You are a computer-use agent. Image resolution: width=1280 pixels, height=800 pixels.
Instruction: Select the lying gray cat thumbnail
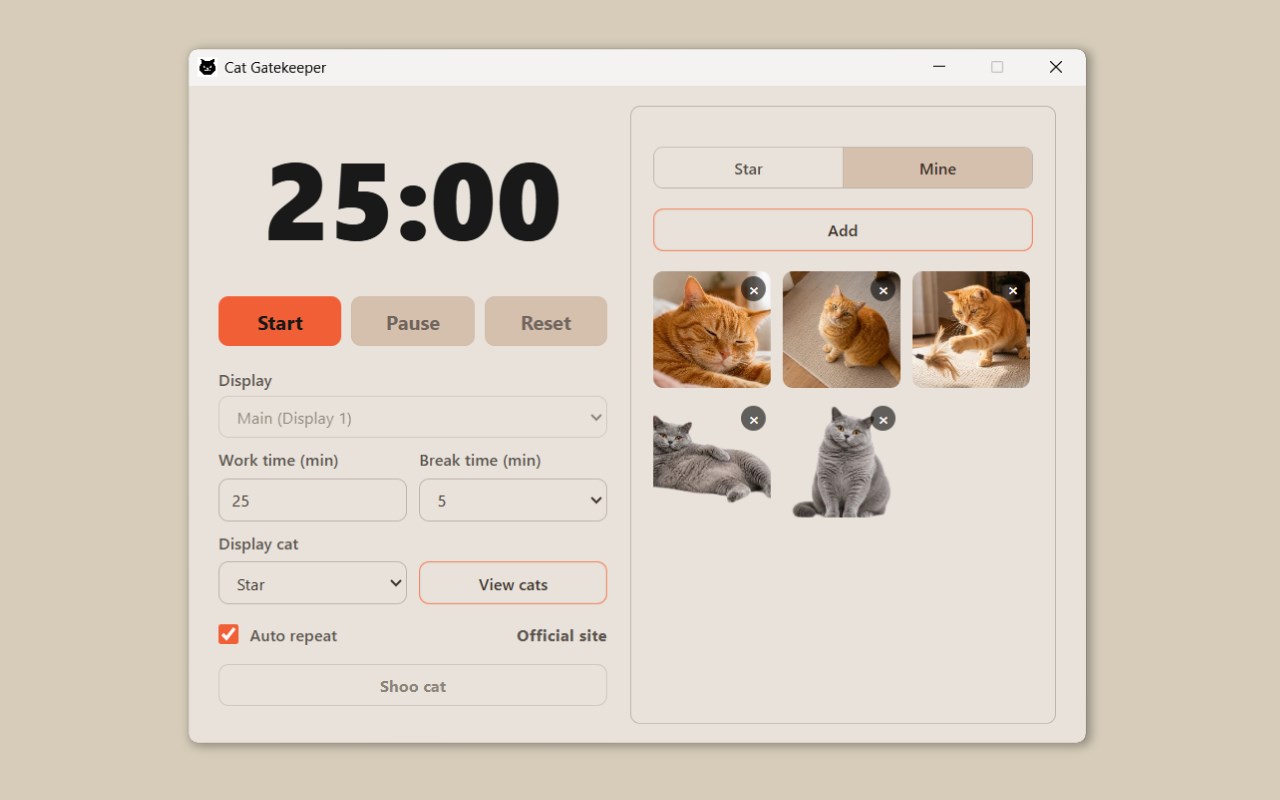point(712,459)
